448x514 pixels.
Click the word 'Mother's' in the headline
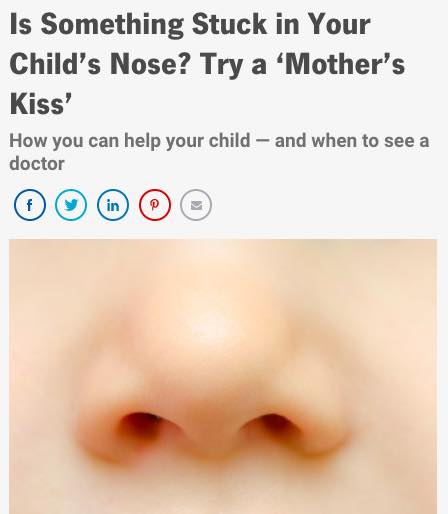coord(342,64)
